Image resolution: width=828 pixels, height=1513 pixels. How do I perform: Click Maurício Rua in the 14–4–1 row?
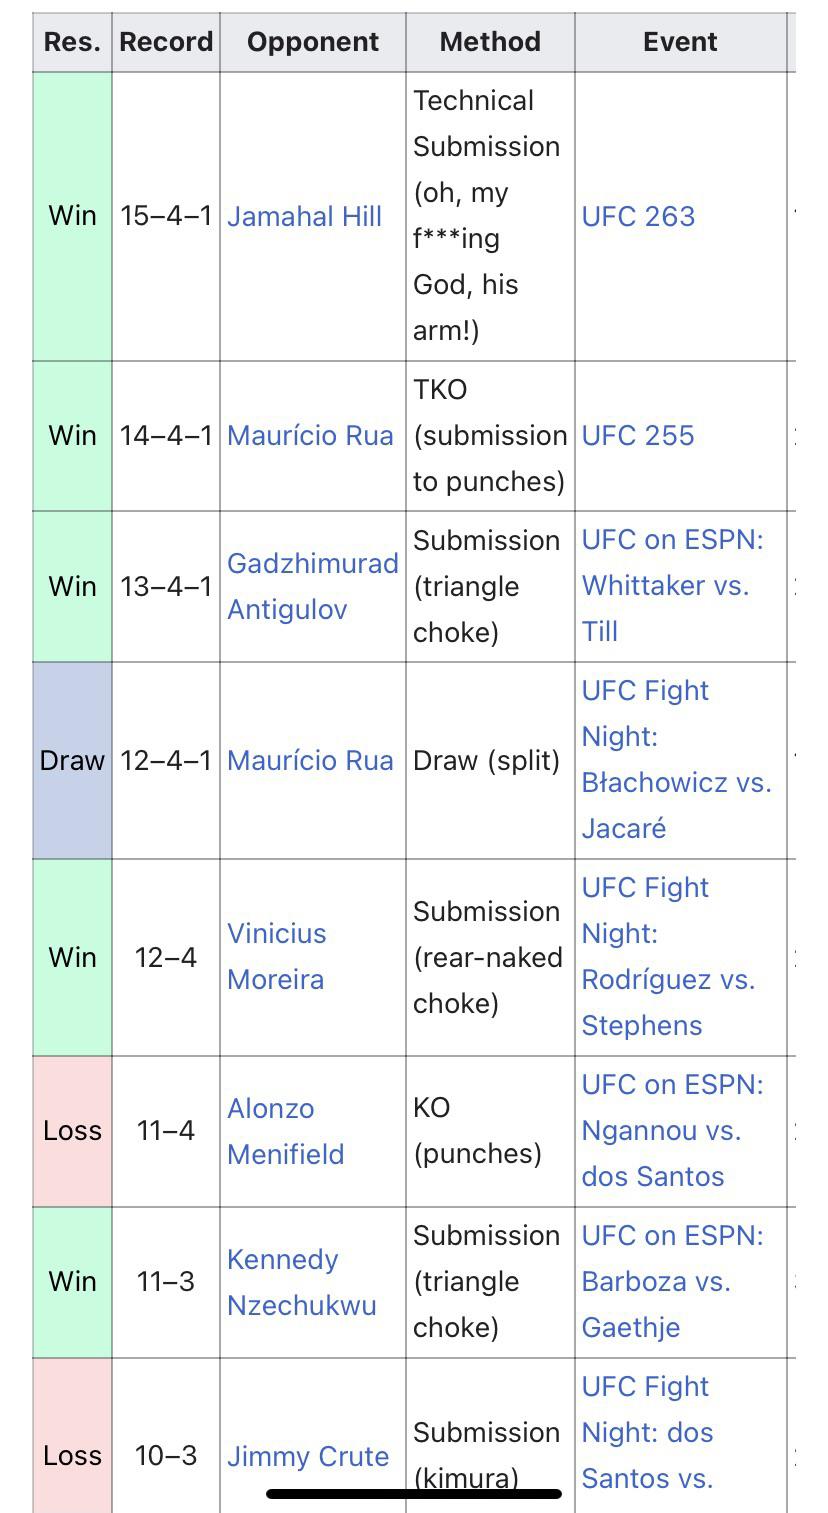(310, 435)
